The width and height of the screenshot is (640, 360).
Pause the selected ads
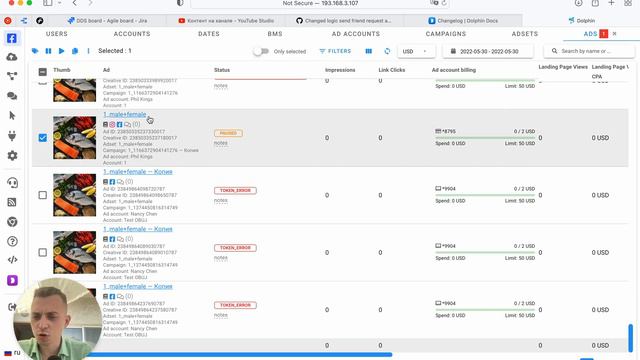[x=48, y=51]
